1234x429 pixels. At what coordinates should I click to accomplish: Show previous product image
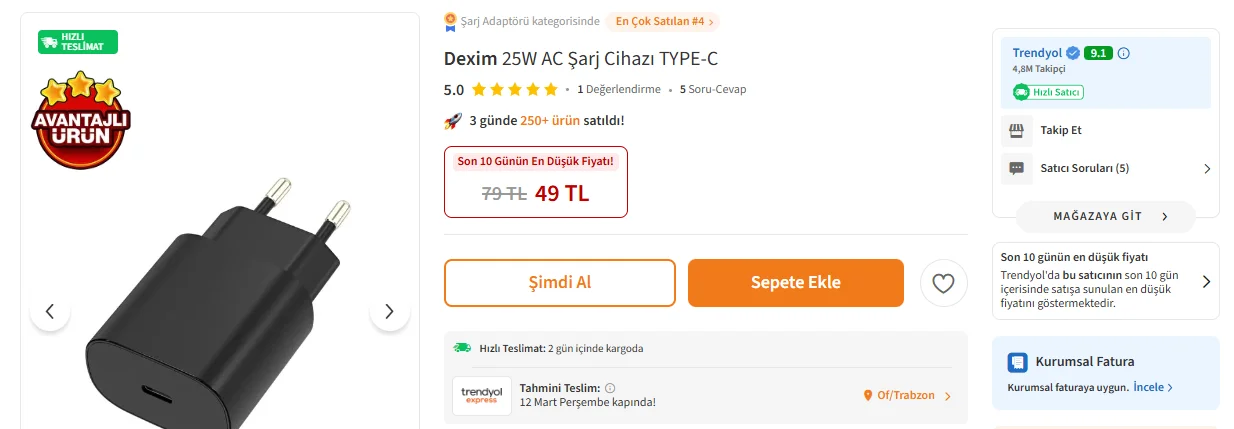(x=50, y=311)
